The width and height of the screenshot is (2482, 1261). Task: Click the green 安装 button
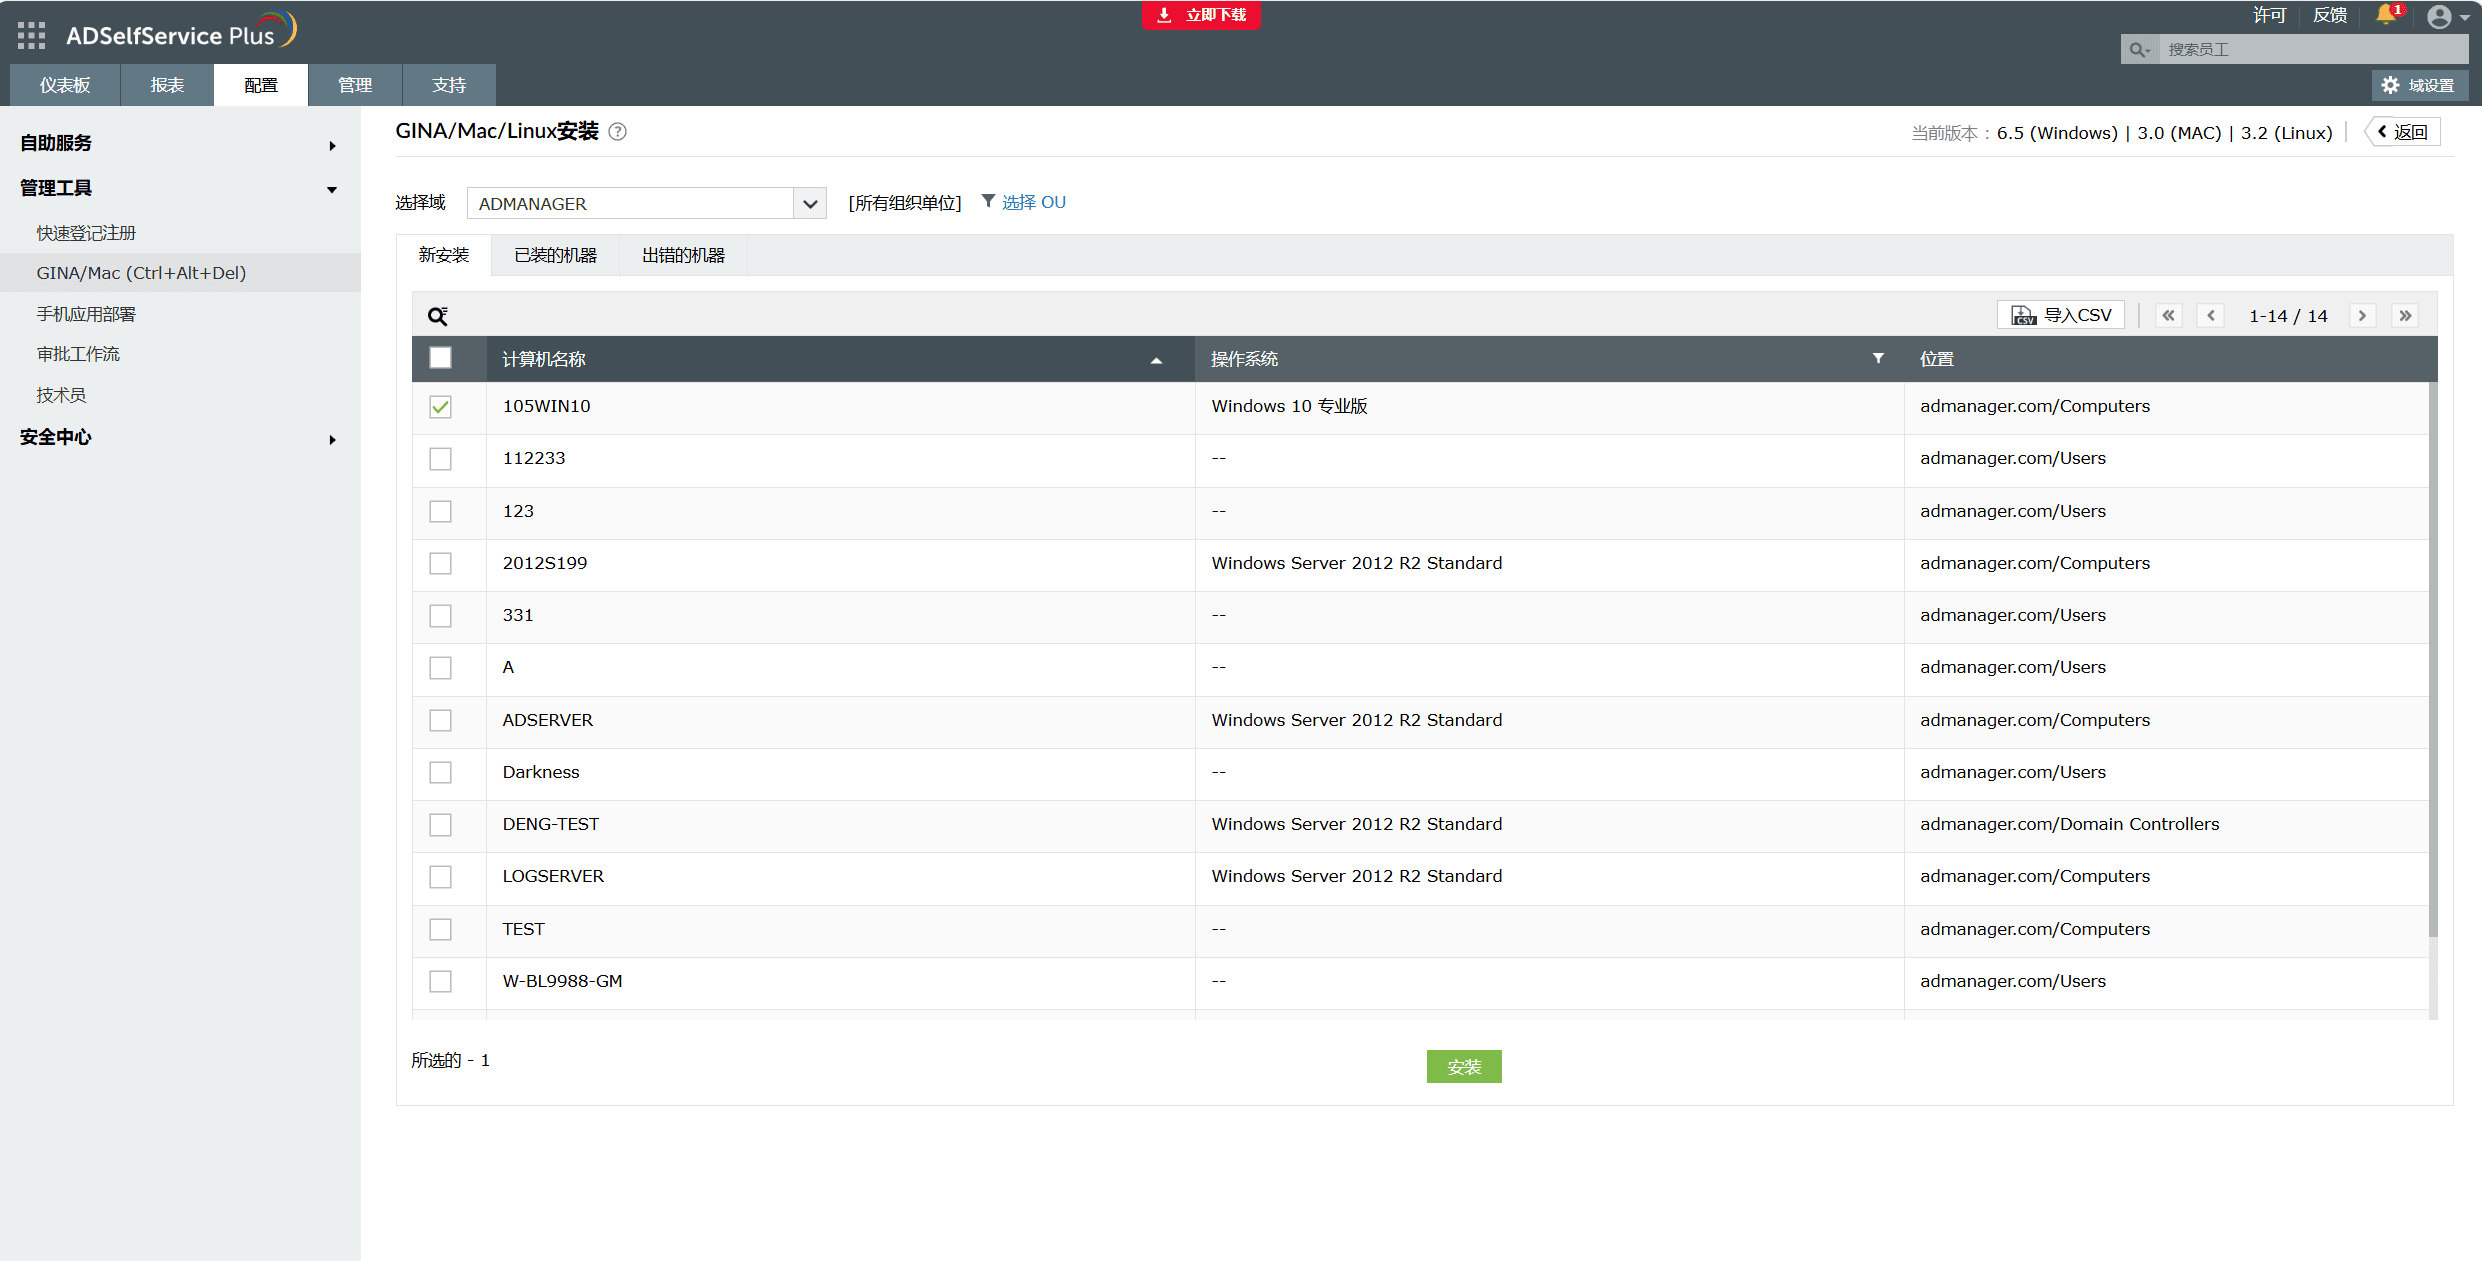pos(1463,1067)
